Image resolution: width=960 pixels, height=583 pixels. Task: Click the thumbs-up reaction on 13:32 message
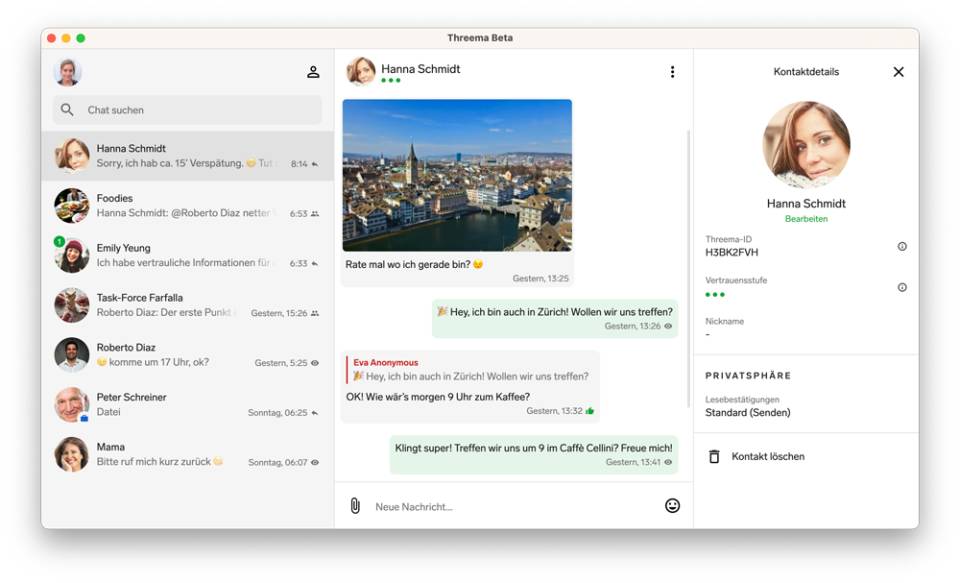click(590, 411)
